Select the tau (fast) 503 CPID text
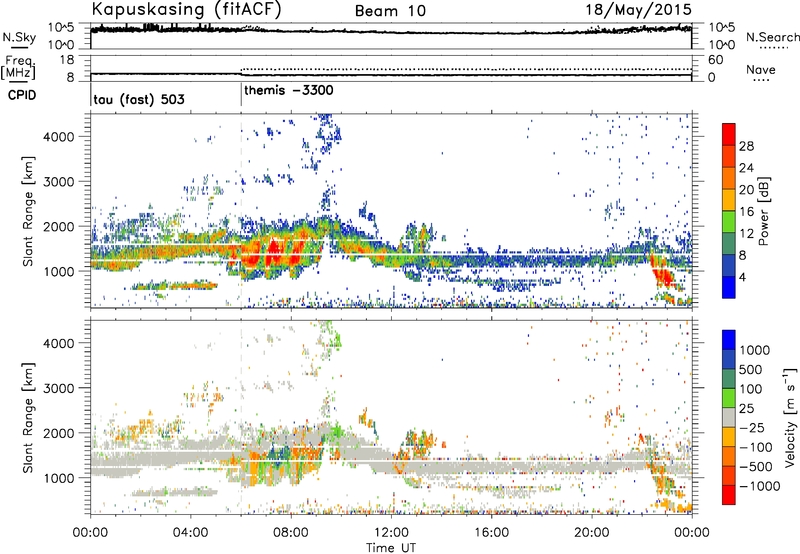This screenshot has width=800, height=554. pyautogui.click(x=139, y=99)
